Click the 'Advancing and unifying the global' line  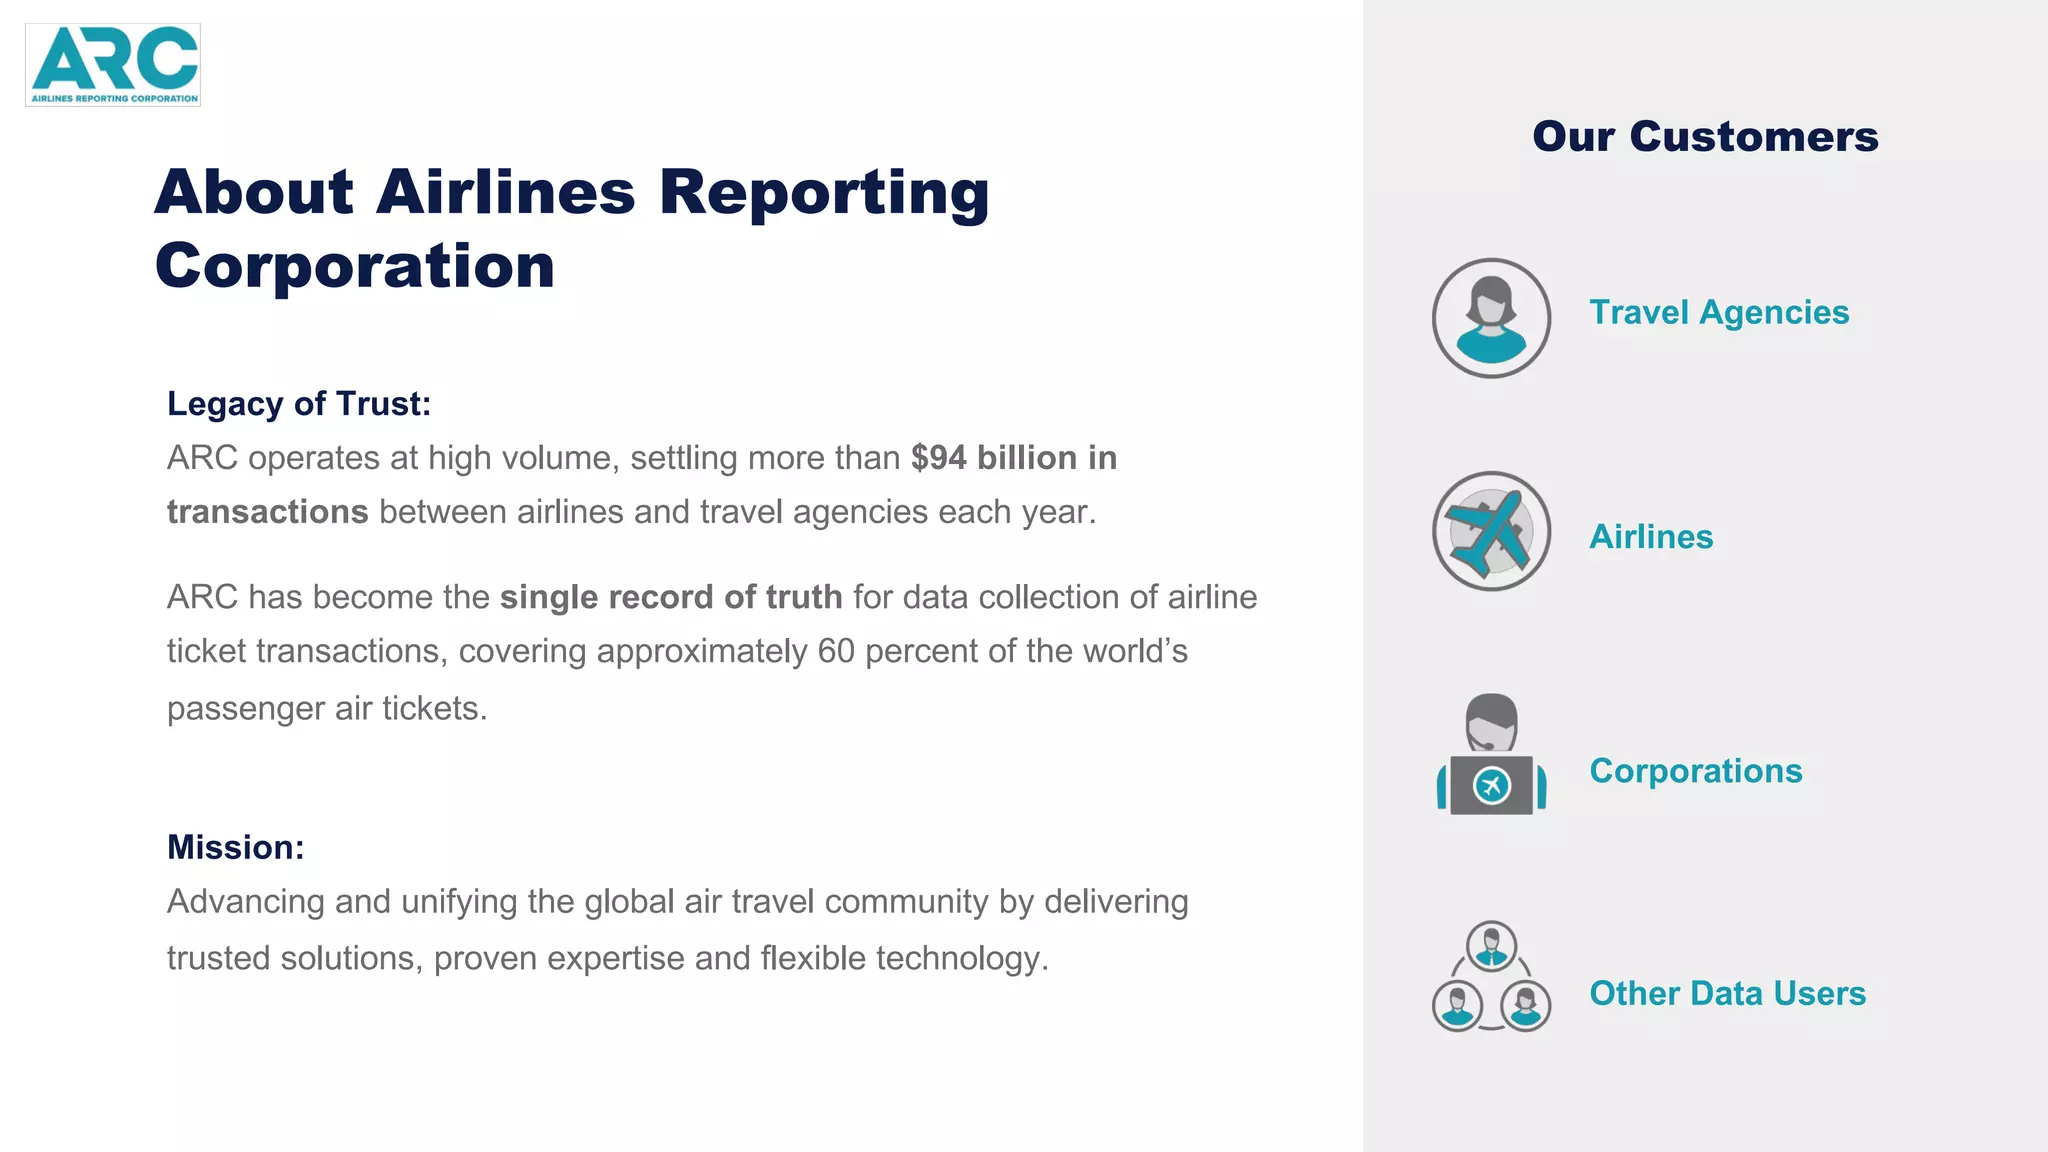[678, 902]
